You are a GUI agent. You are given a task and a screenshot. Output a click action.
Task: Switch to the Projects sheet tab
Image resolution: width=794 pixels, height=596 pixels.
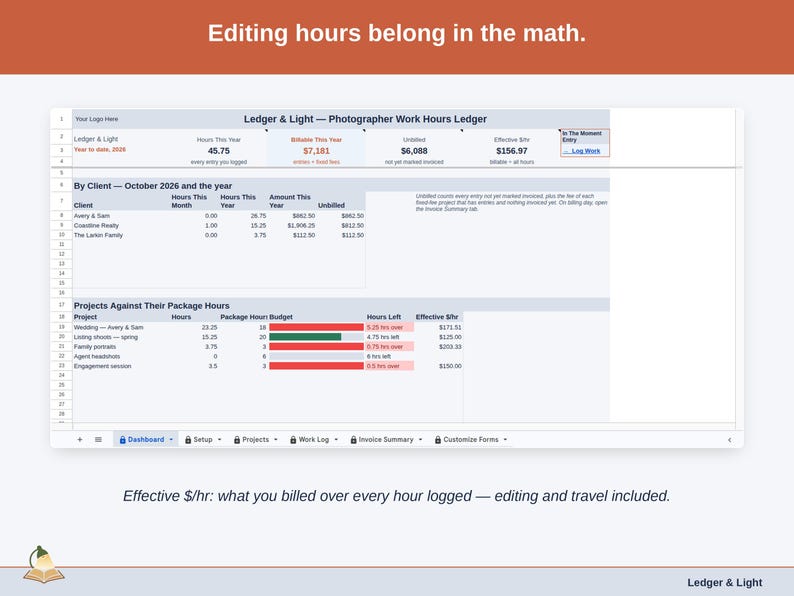coord(255,440)
